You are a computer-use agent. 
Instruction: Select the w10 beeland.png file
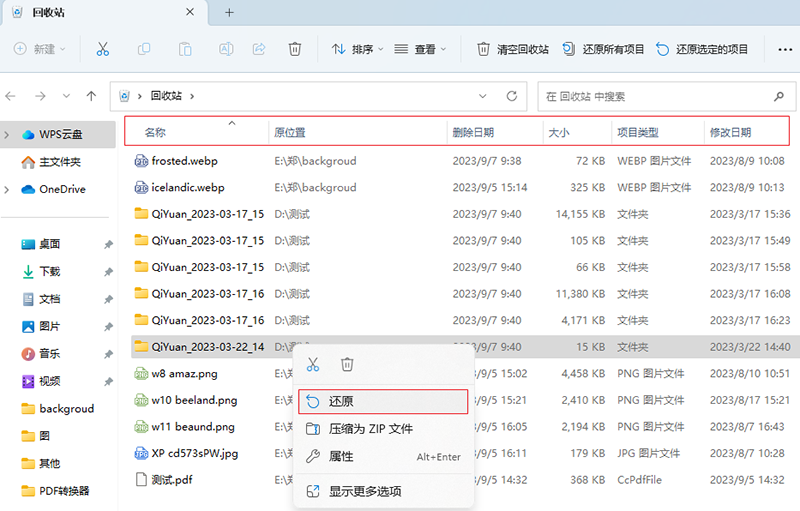tap(194, 400)
